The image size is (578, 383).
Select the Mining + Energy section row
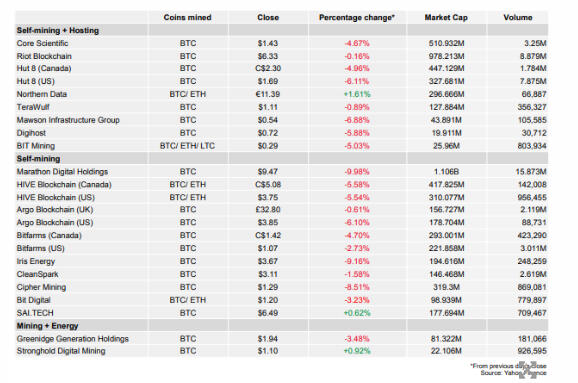pyautogui.click(x=282, y=326)
